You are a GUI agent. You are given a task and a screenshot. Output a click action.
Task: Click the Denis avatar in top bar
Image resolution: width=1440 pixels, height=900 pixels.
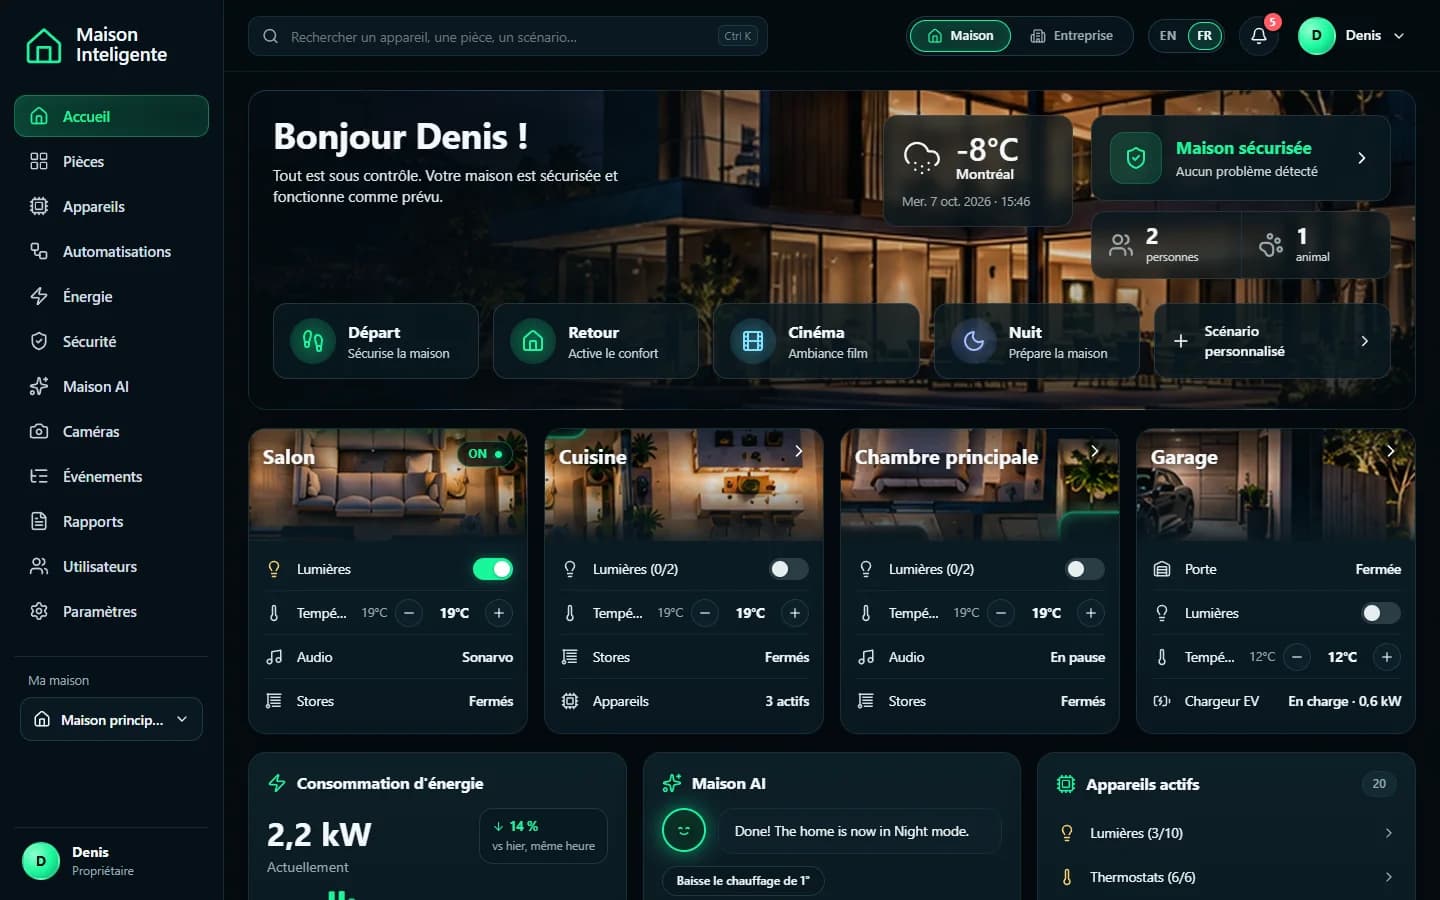click(x=1316, y=36)
